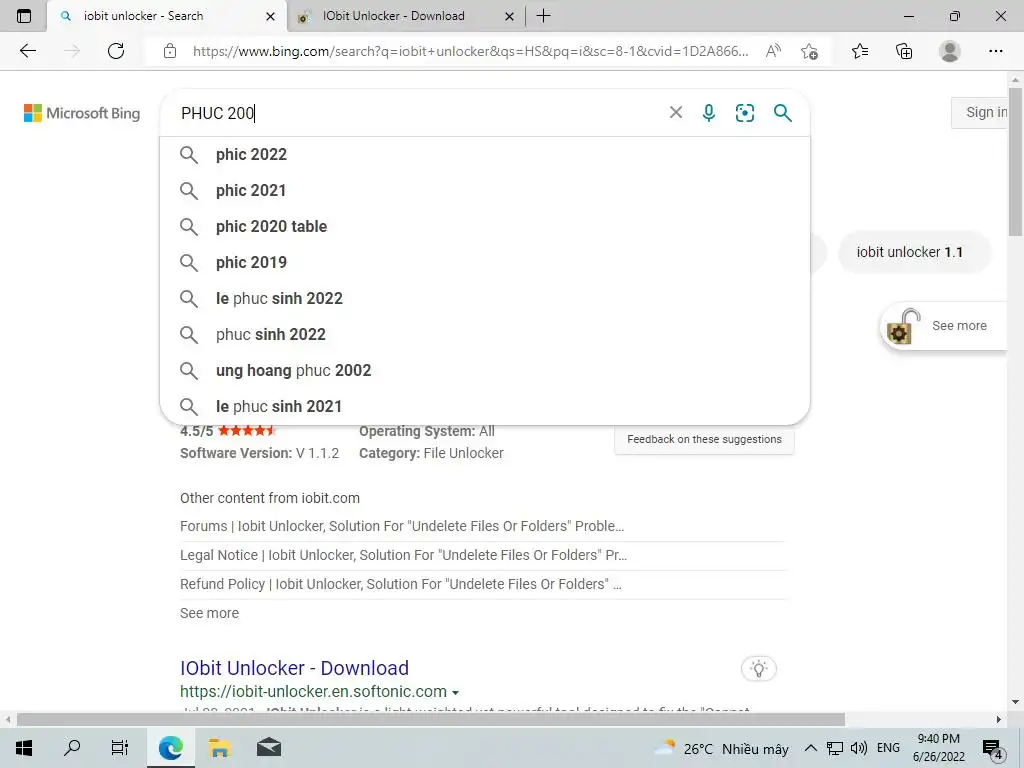1024x768 pixels.
Task: Open Windows taskbar search
Action: (x=72, y=747)
